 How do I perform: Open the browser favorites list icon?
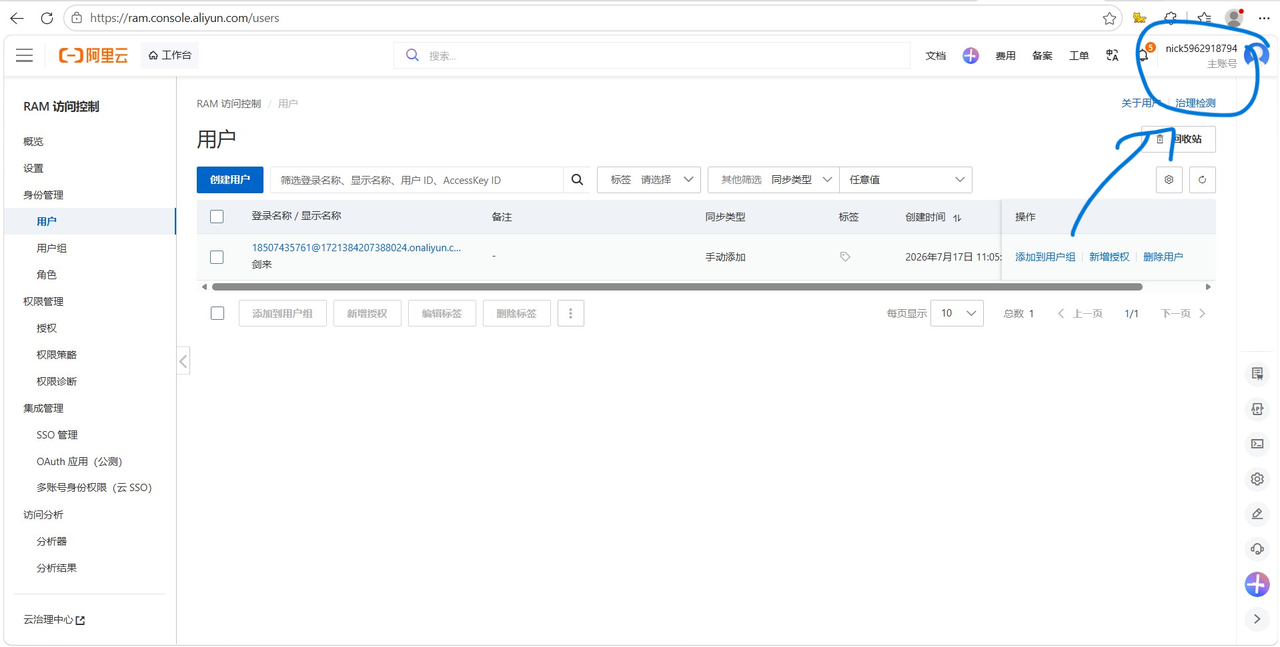1203,18
